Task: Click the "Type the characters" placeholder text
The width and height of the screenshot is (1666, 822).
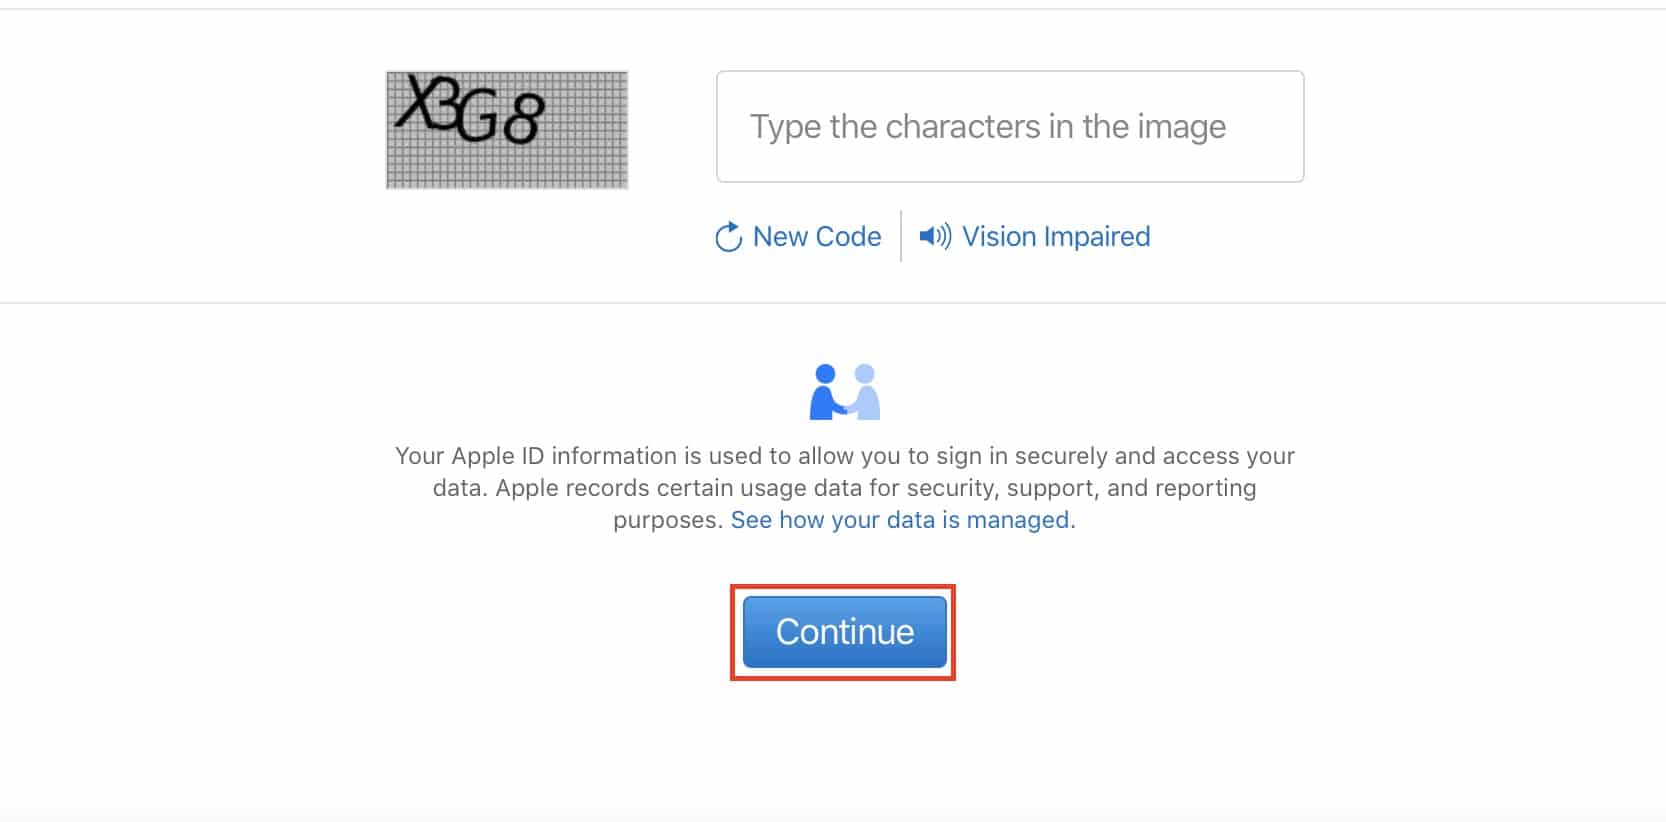Action: 988,127
